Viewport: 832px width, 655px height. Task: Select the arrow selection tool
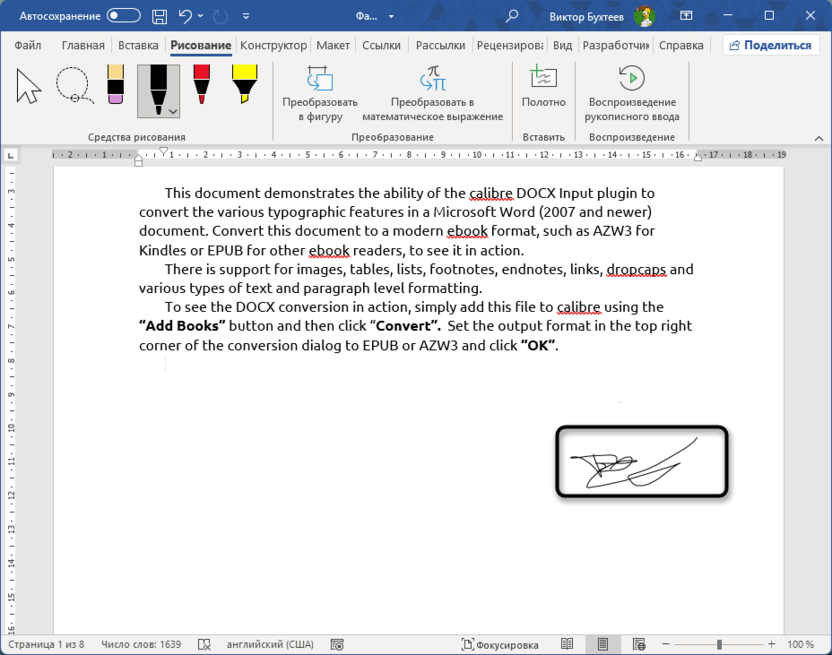(28, 86)
